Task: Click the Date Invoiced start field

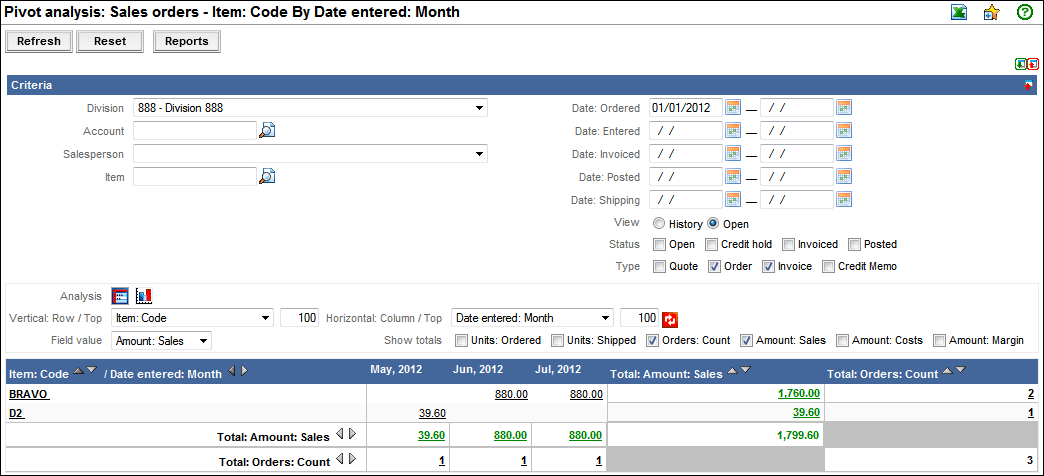Action: coord(685,154)
